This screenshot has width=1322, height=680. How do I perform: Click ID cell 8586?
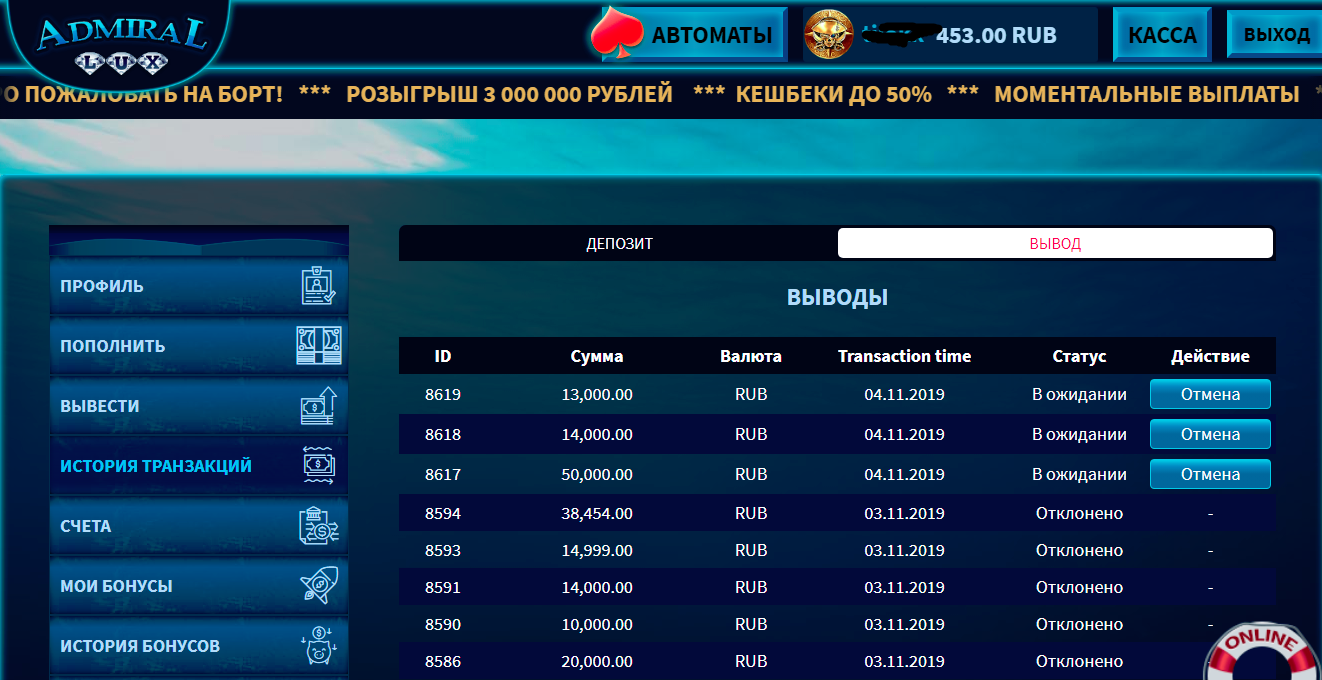pos(443,661)
